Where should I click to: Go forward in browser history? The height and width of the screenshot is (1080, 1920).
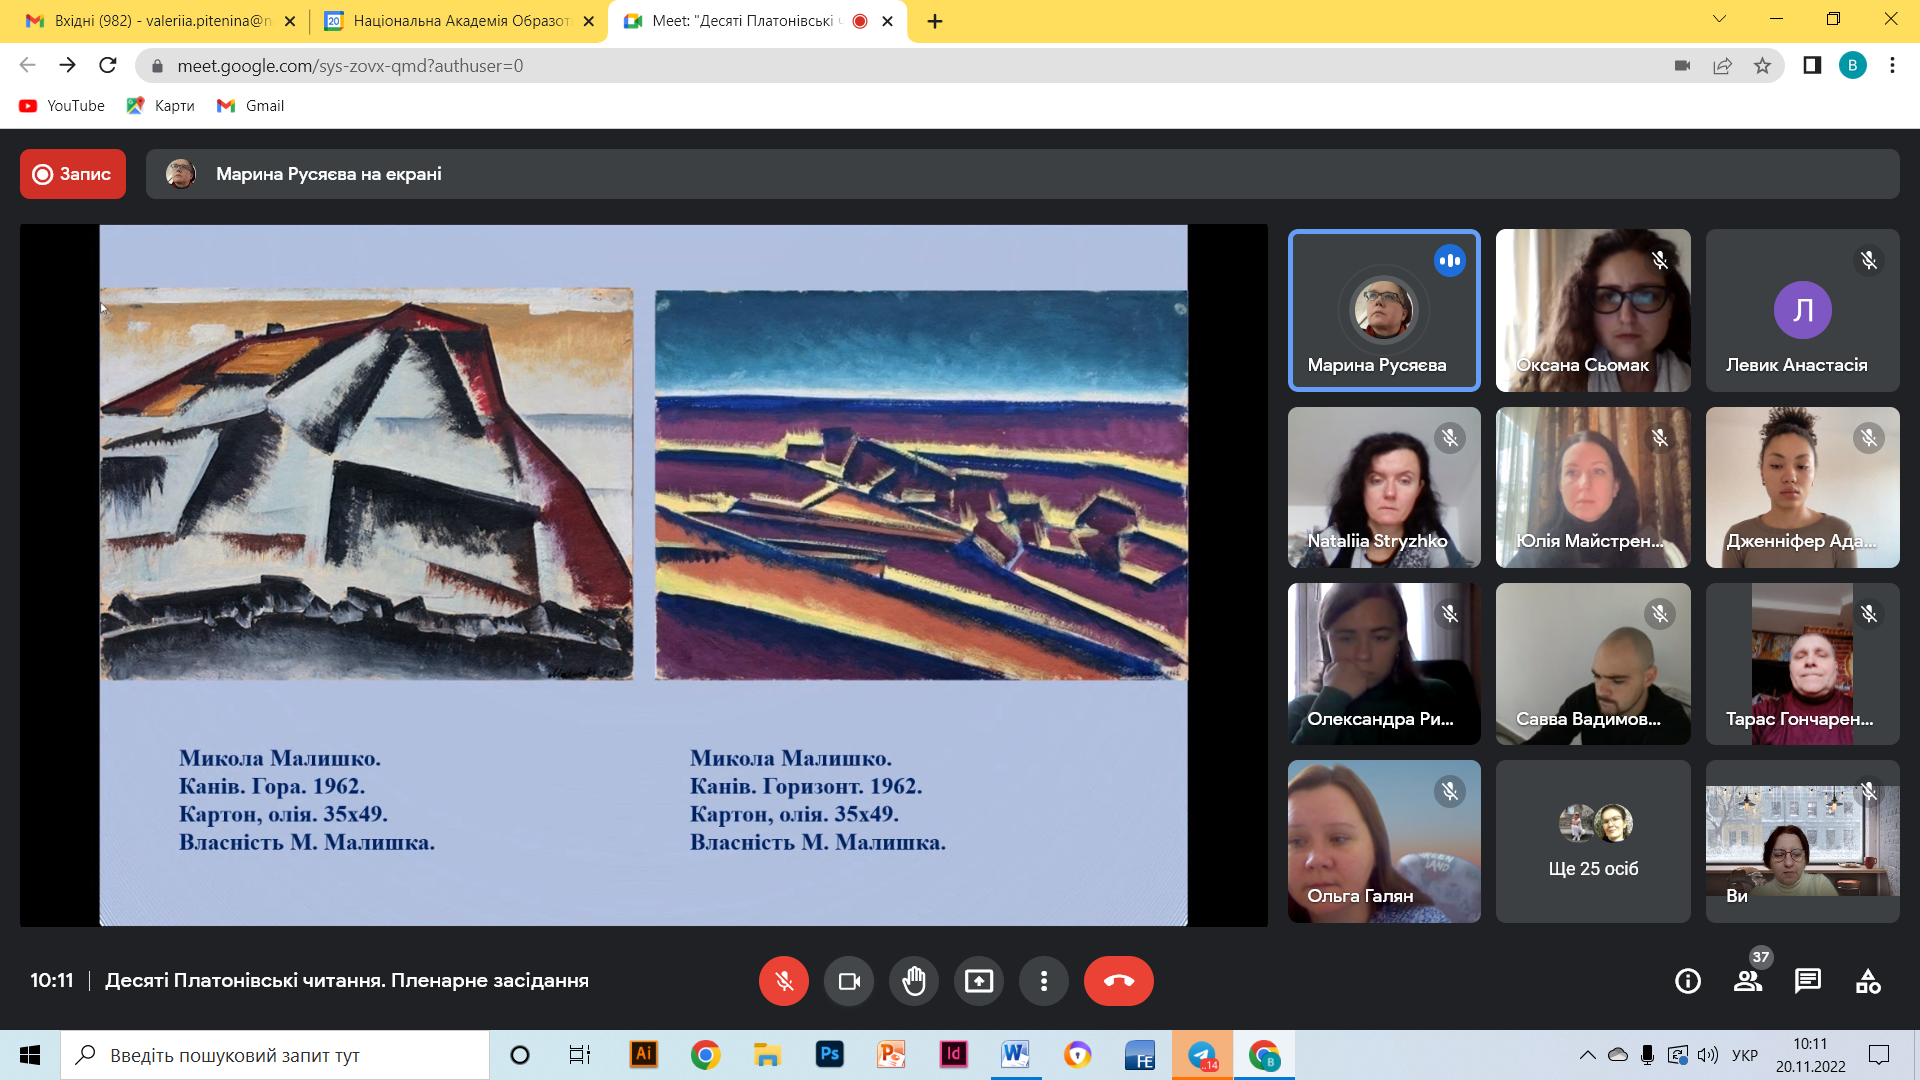tap(67, 66)
